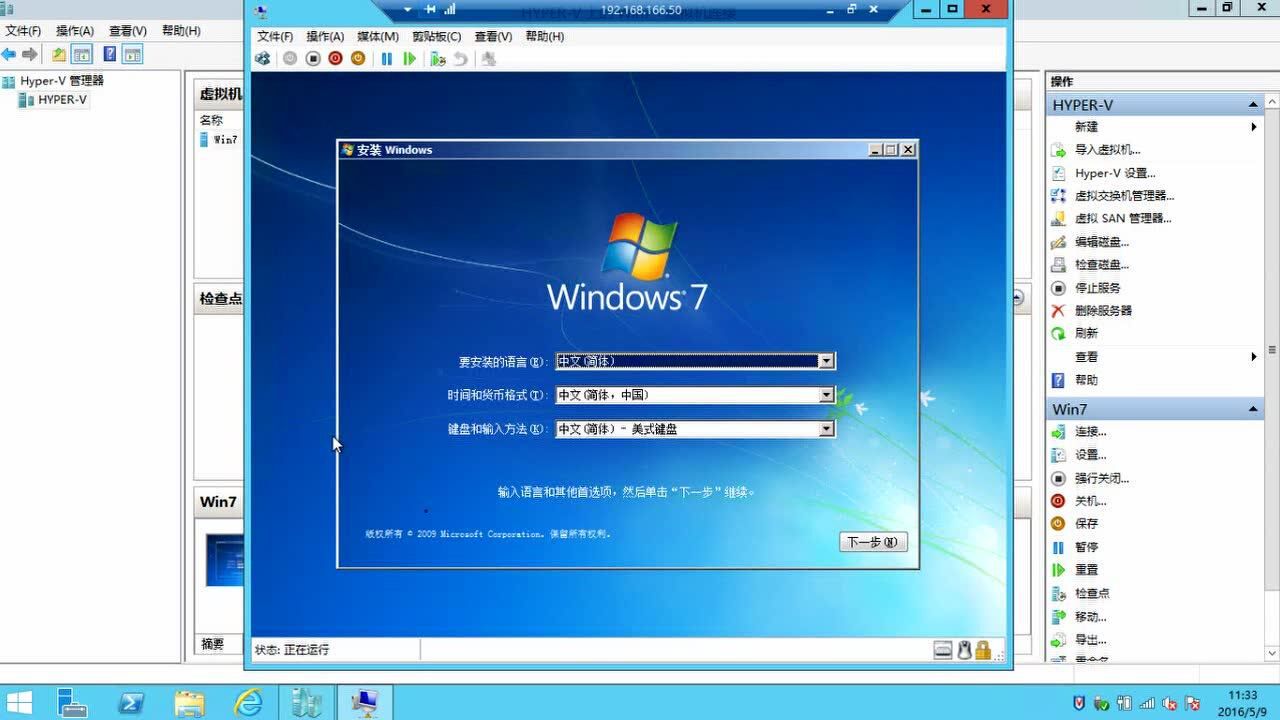The height and width of the screenshot is (720, 1280).
Task: Click 保存 under Win7 actions
Action: (1086, 524)
